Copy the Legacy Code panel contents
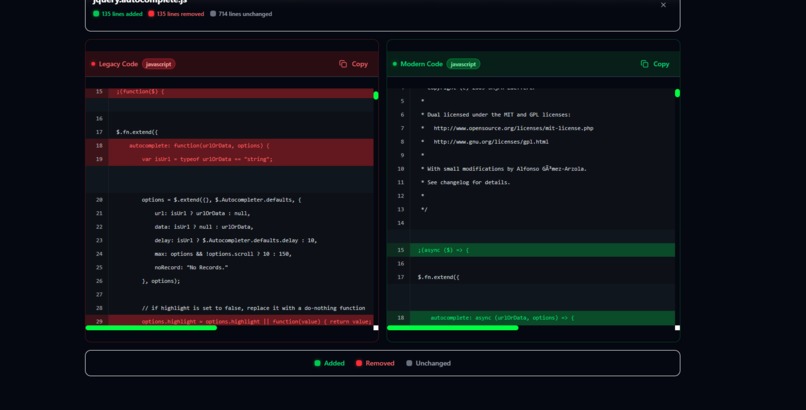Screen dimensions: 806x410 tap(353, 64)
